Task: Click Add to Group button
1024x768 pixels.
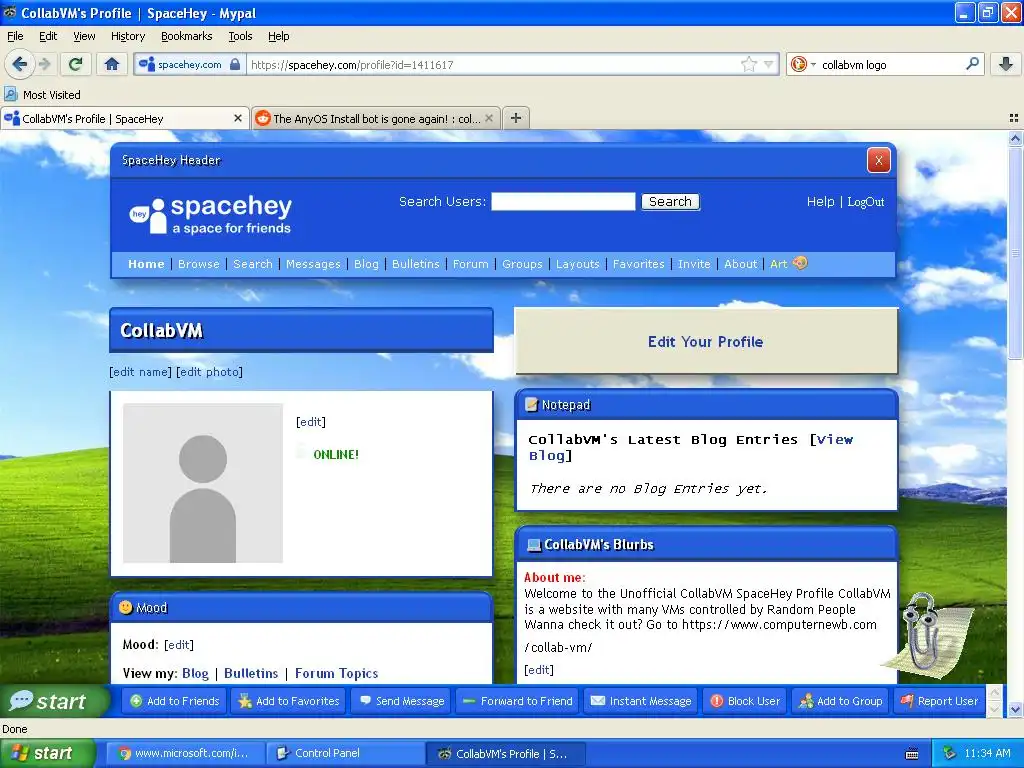Action: pyautogui.click(x=840, y=701)
